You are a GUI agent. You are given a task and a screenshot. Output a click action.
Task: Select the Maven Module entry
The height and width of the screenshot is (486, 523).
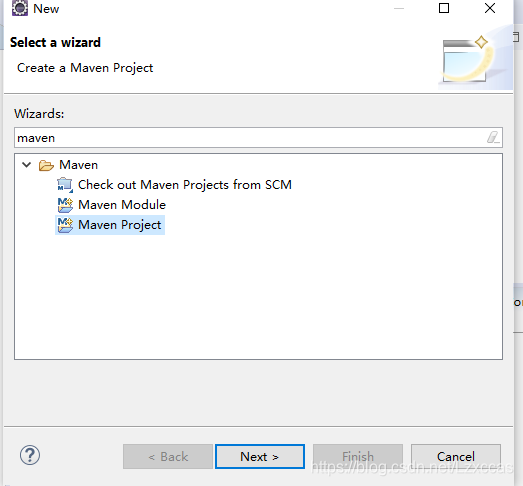[x=122, y=205]
